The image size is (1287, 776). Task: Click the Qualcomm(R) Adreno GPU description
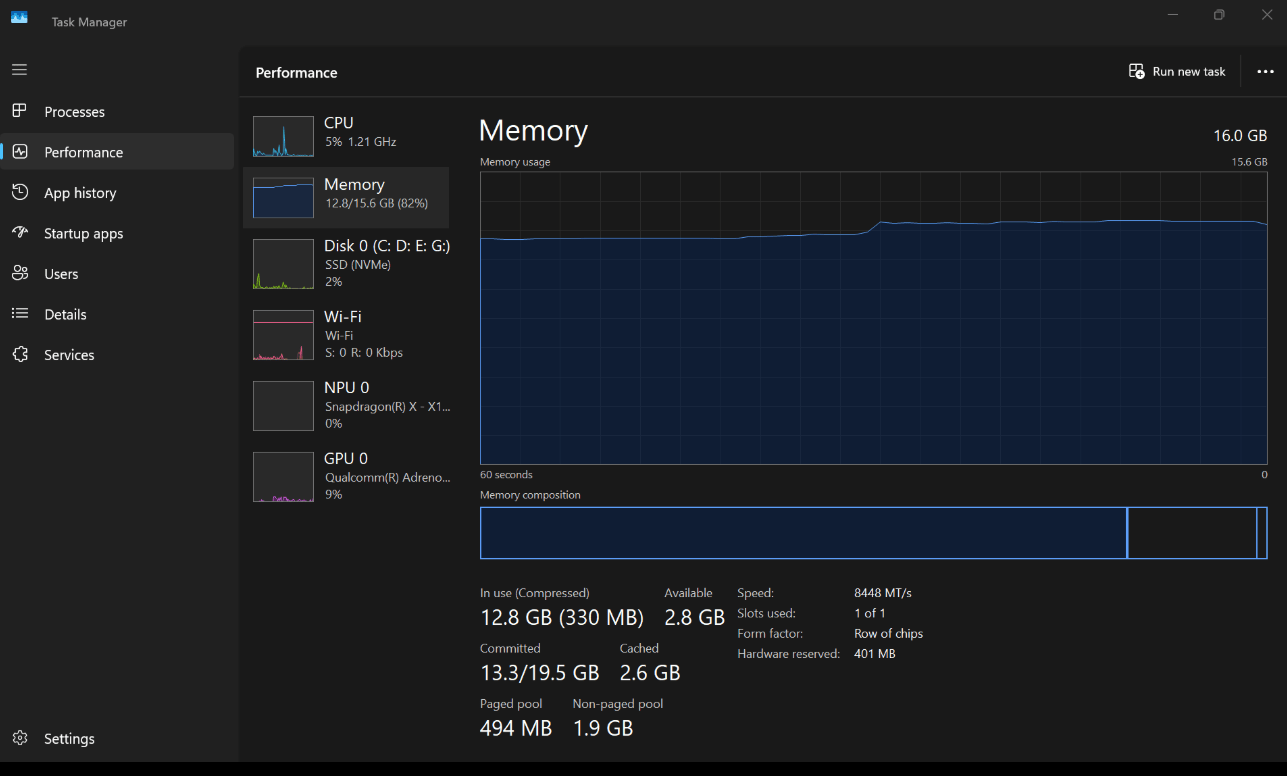click(x=388, y=478)
